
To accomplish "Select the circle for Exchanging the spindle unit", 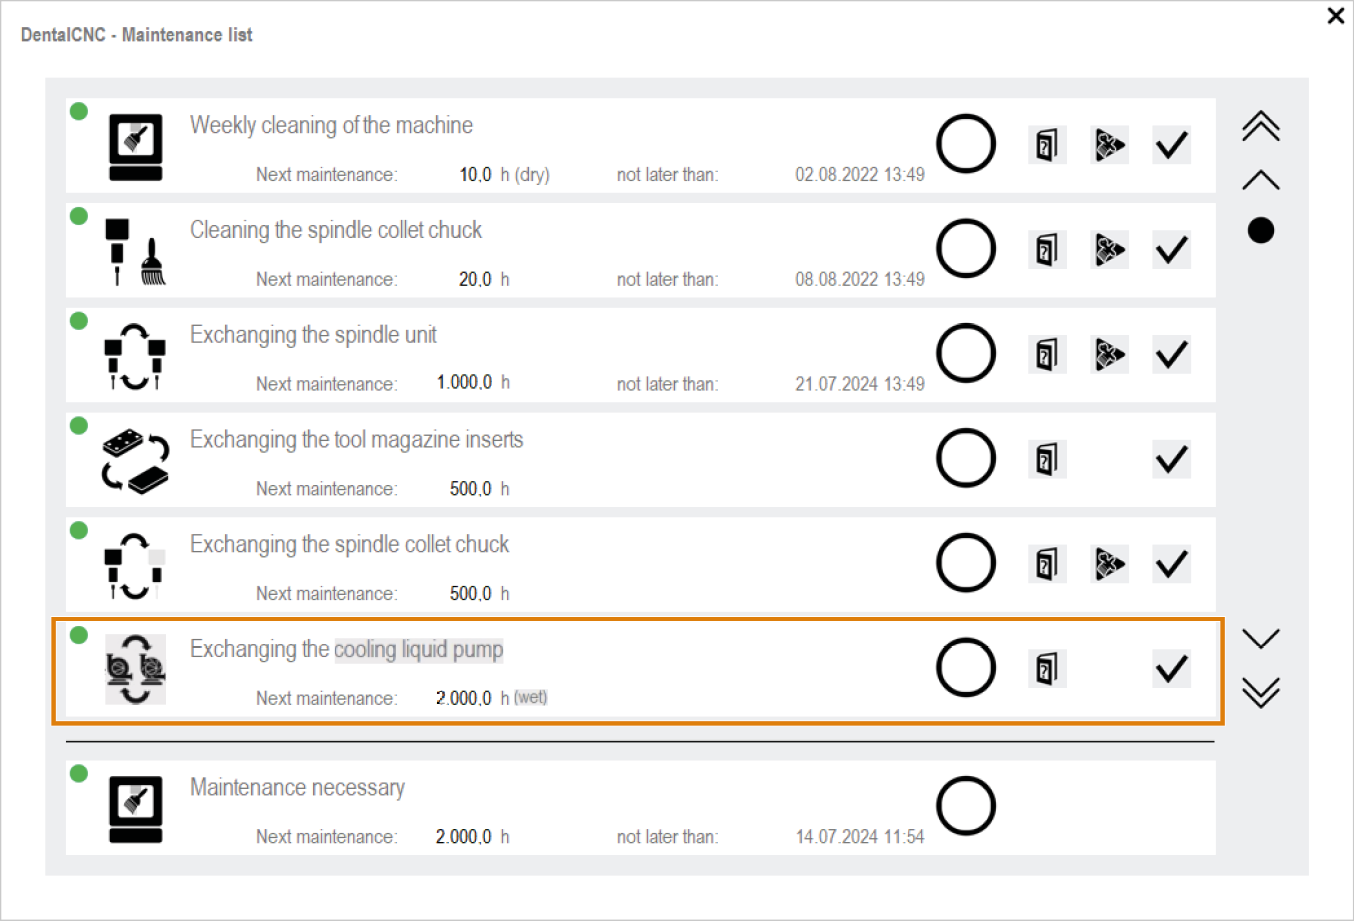I will pos(966,354).
